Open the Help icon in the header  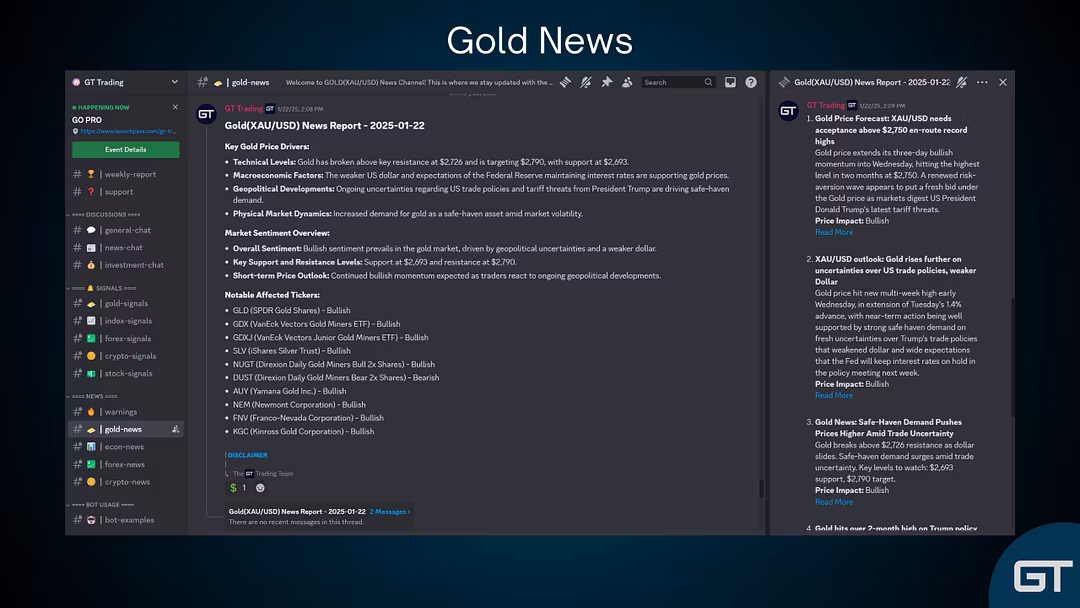pos(751,82)
